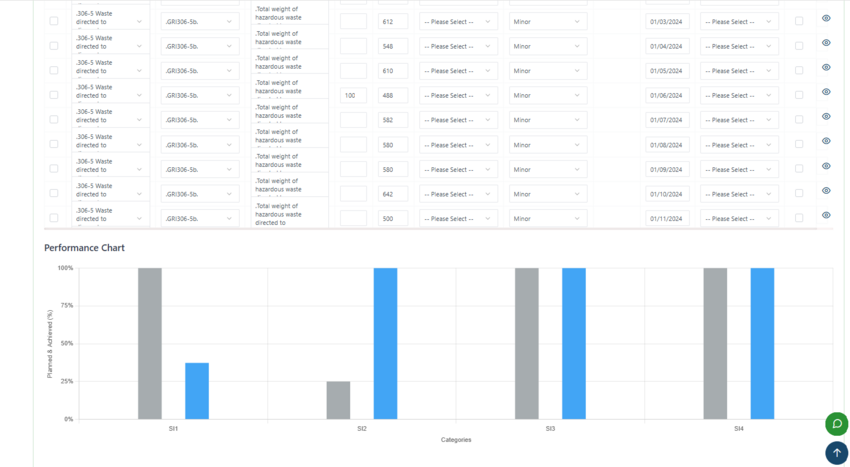
Task: Click the input field containing 100
Action: (x=353, y=96)
